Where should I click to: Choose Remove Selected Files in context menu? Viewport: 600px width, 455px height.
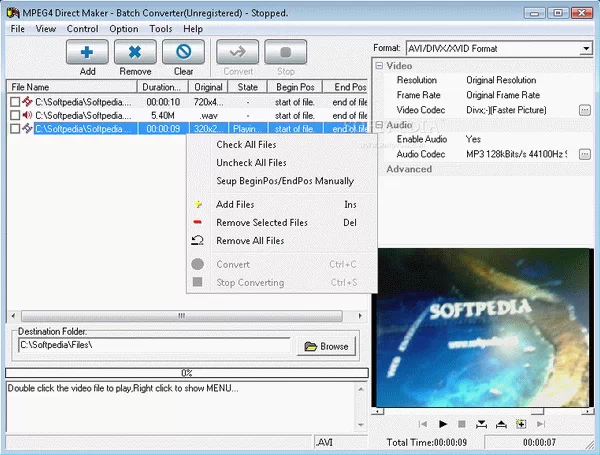tap(282, 222)
